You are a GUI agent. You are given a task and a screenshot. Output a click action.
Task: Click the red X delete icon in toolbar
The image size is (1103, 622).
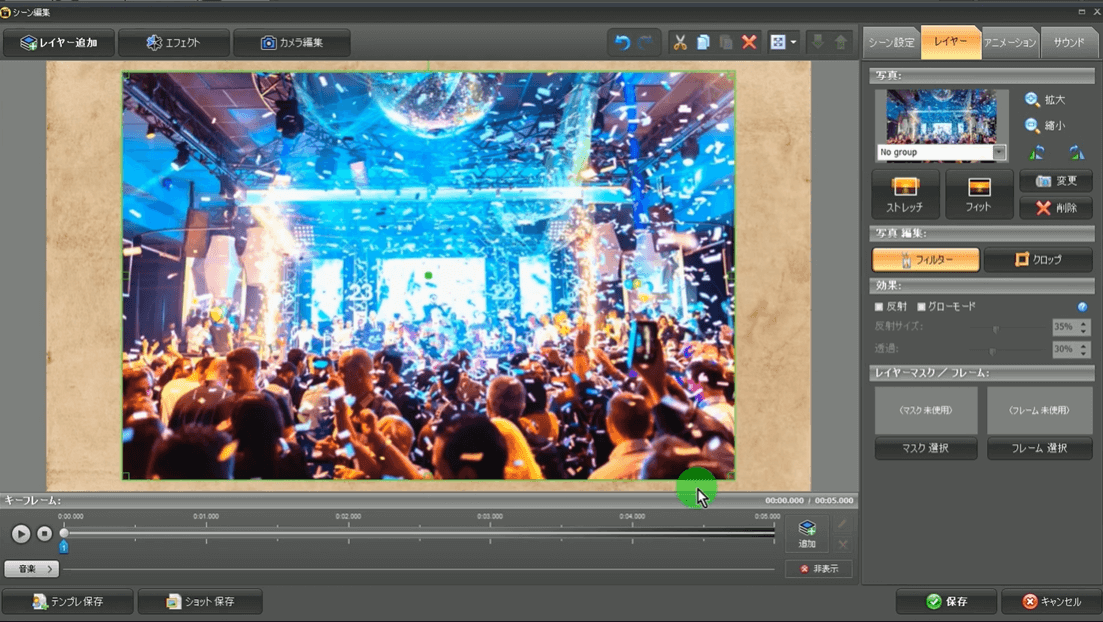coord(749,43)
